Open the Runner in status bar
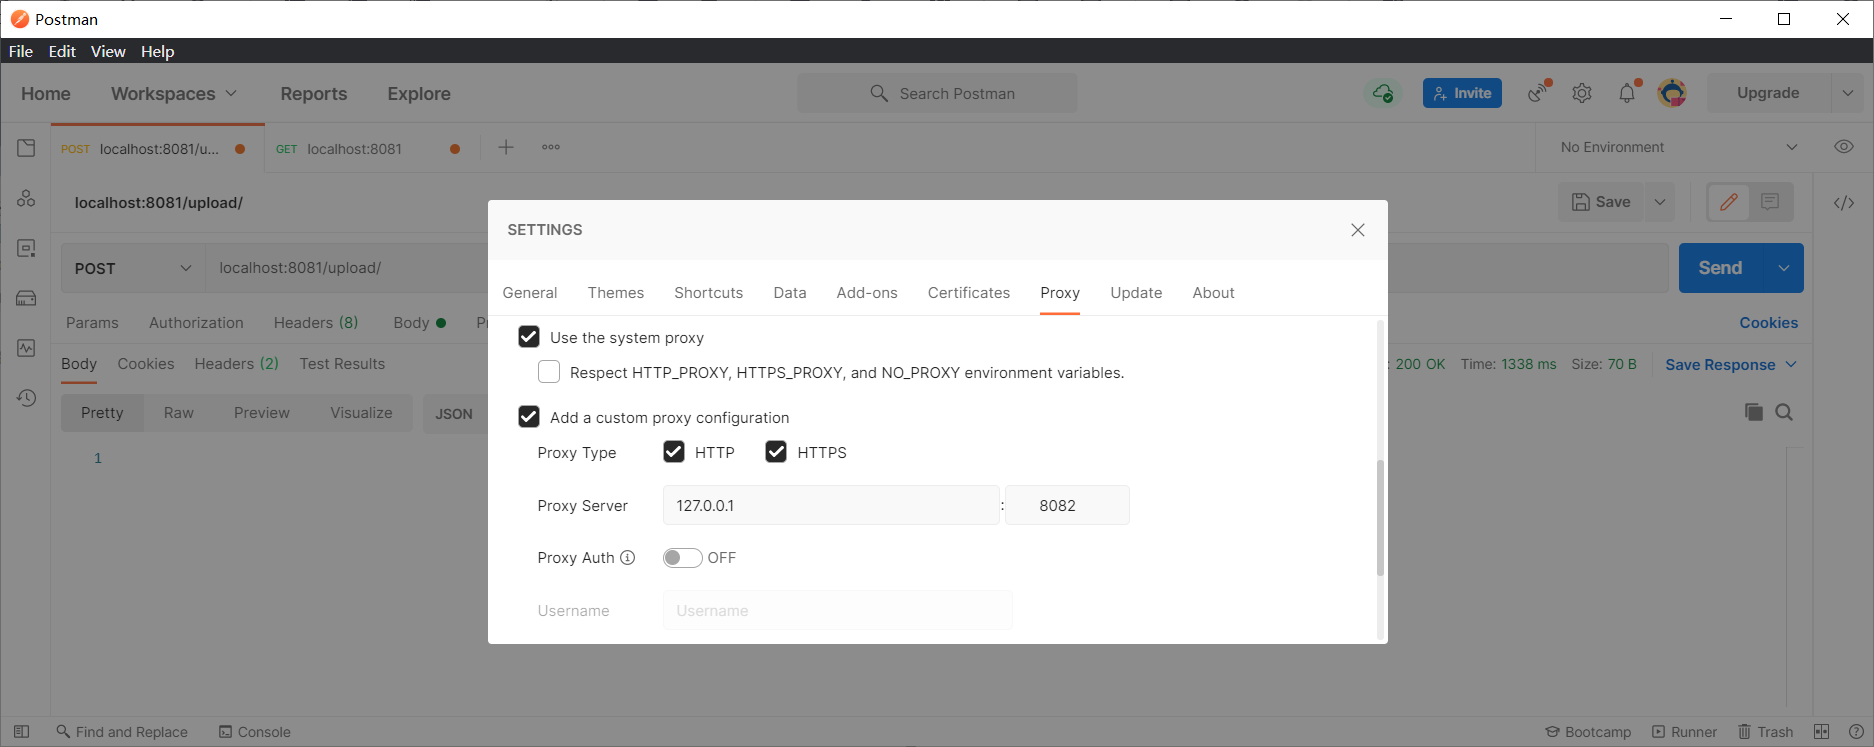The height and width of the screenshot is (747, 1874). pos(1685,732)
